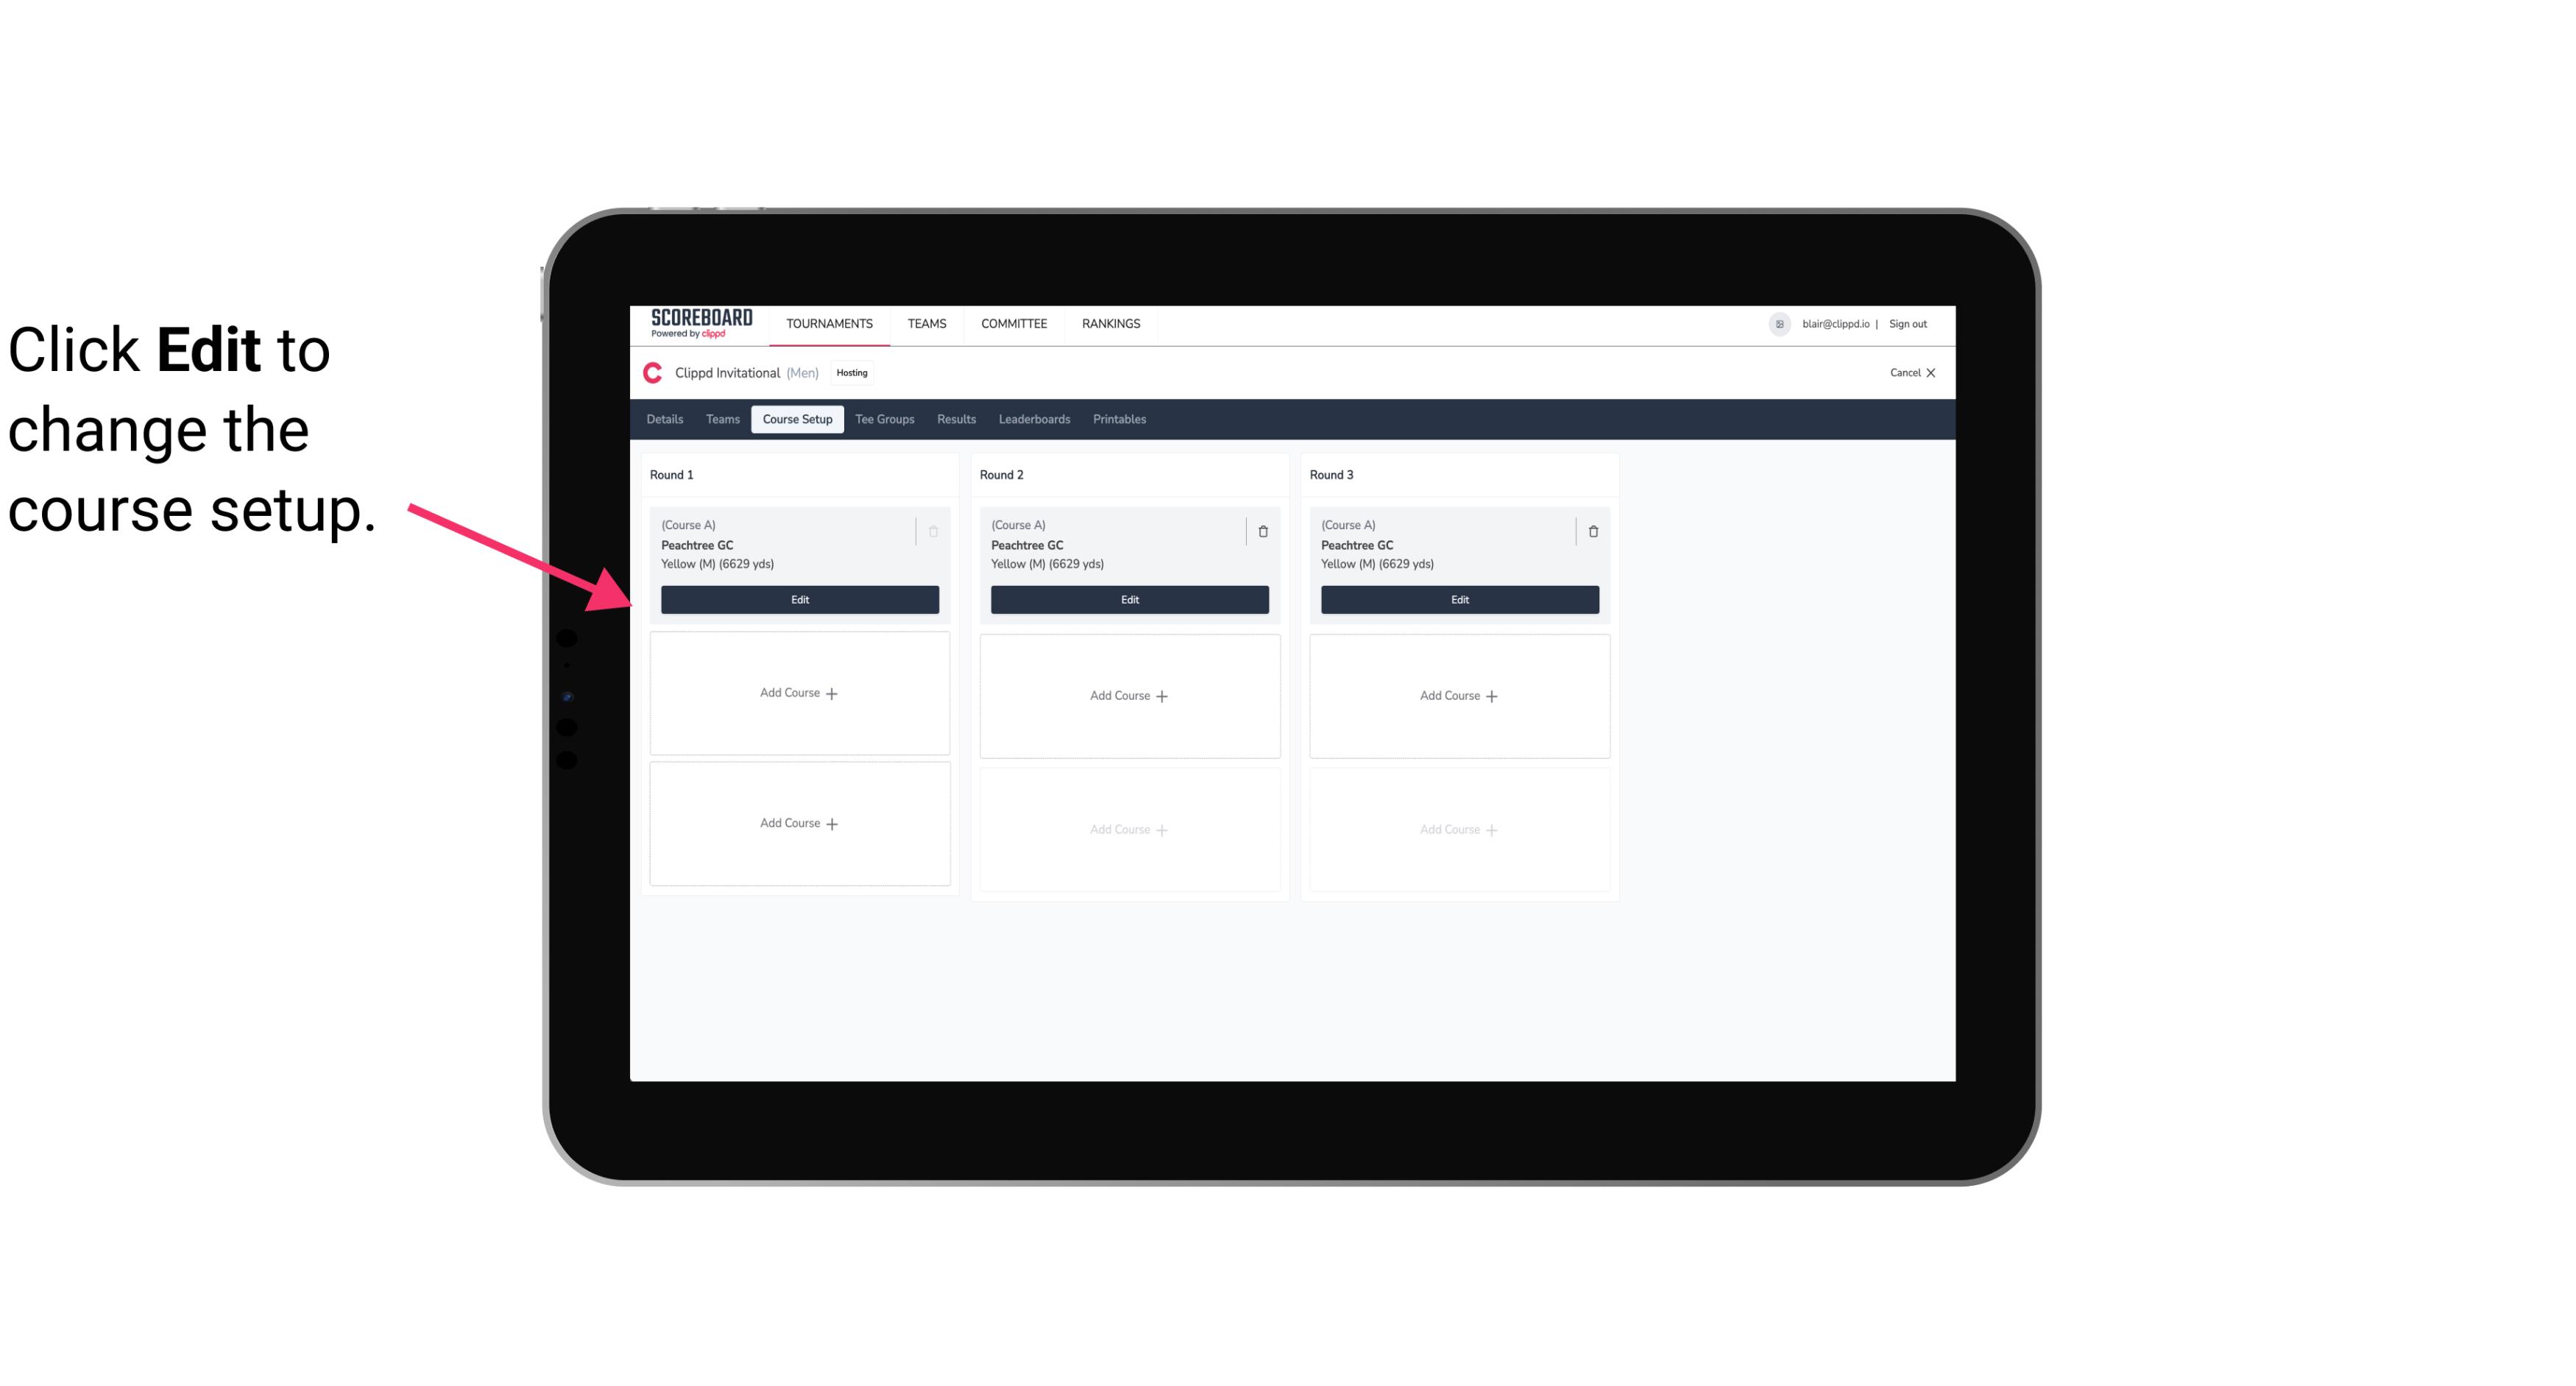Screen dimensions: 2576x1386
Task: Click delete icon for Round 1 course
Action: [935, 531]
